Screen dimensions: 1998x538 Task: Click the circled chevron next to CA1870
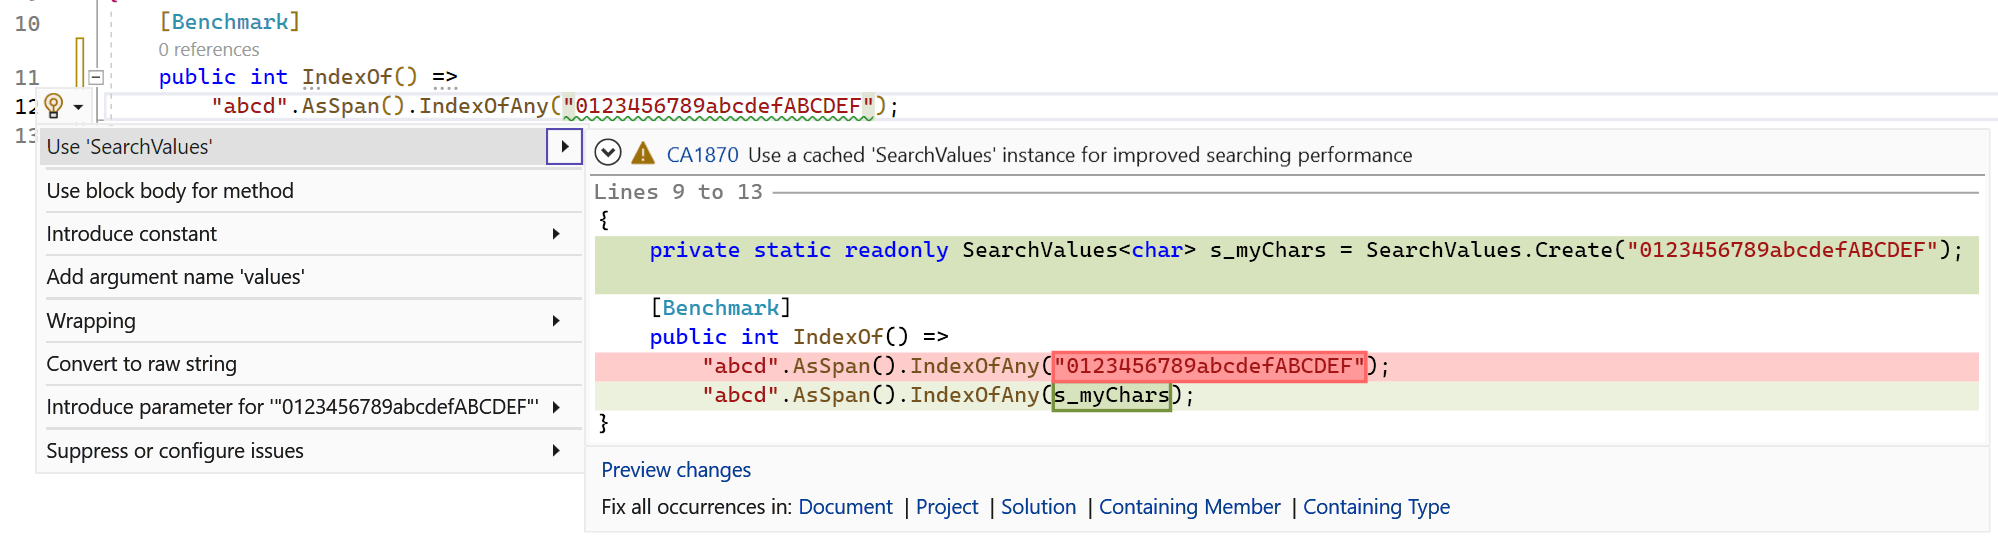[608, 153]
